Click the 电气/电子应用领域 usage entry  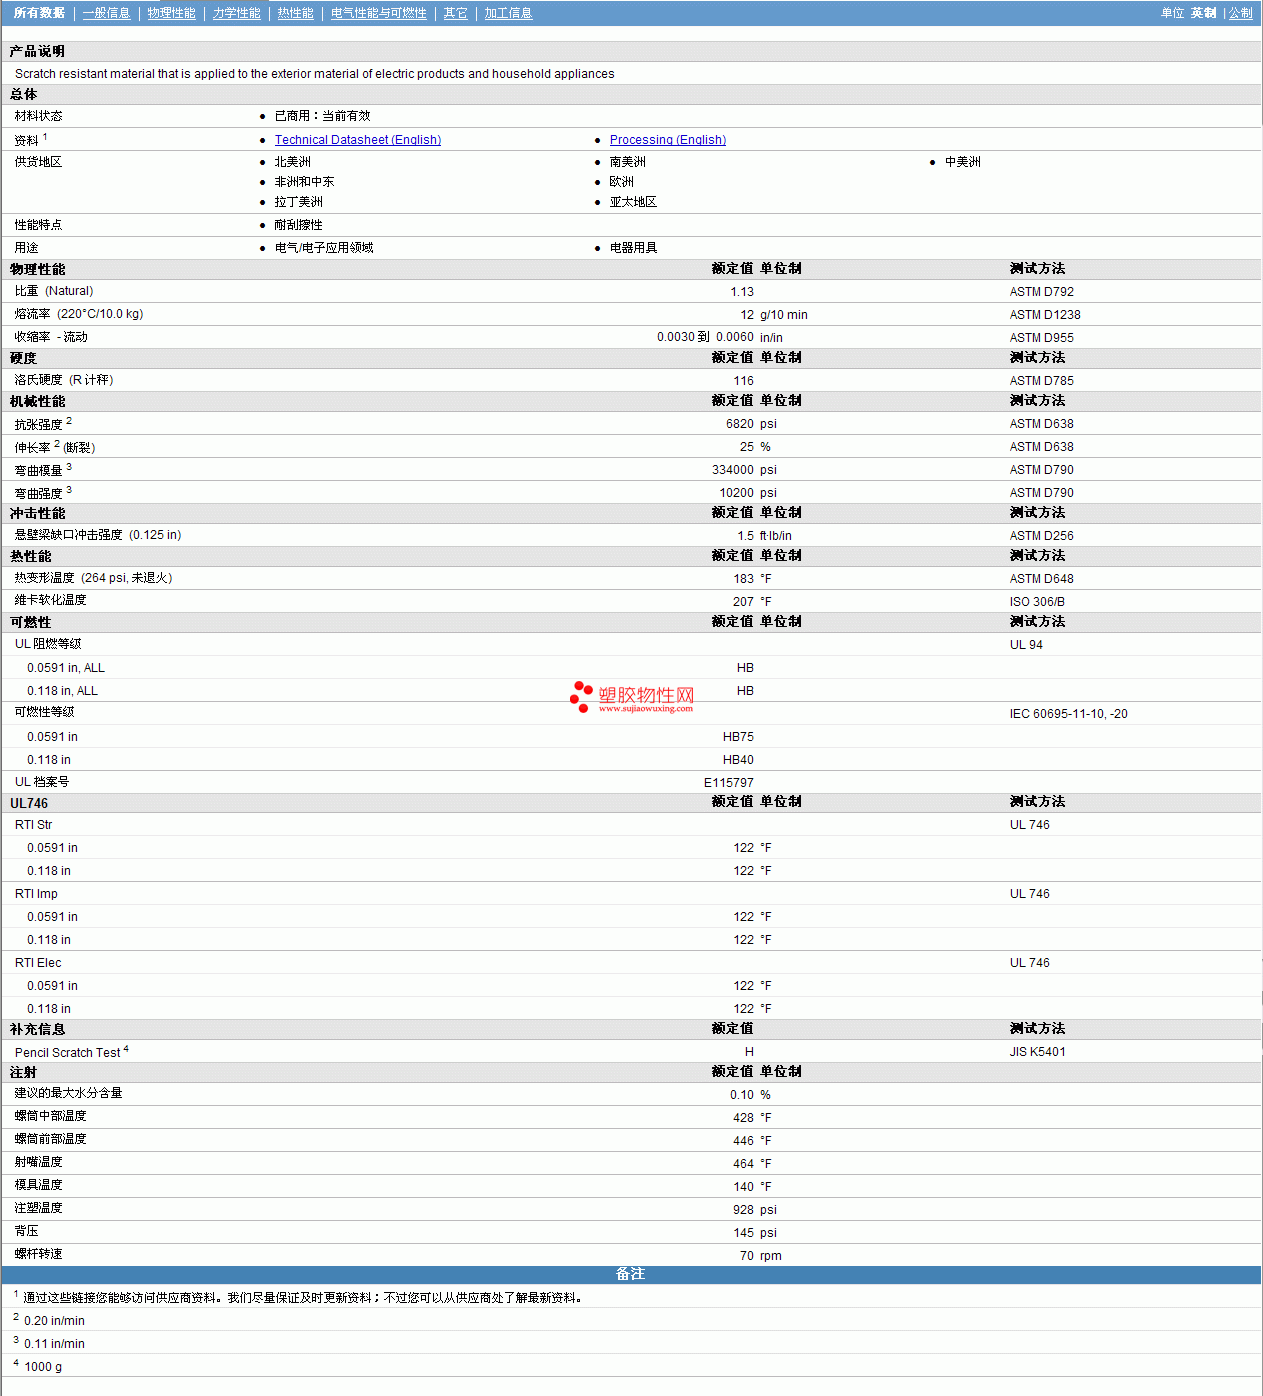click(324, 248)
